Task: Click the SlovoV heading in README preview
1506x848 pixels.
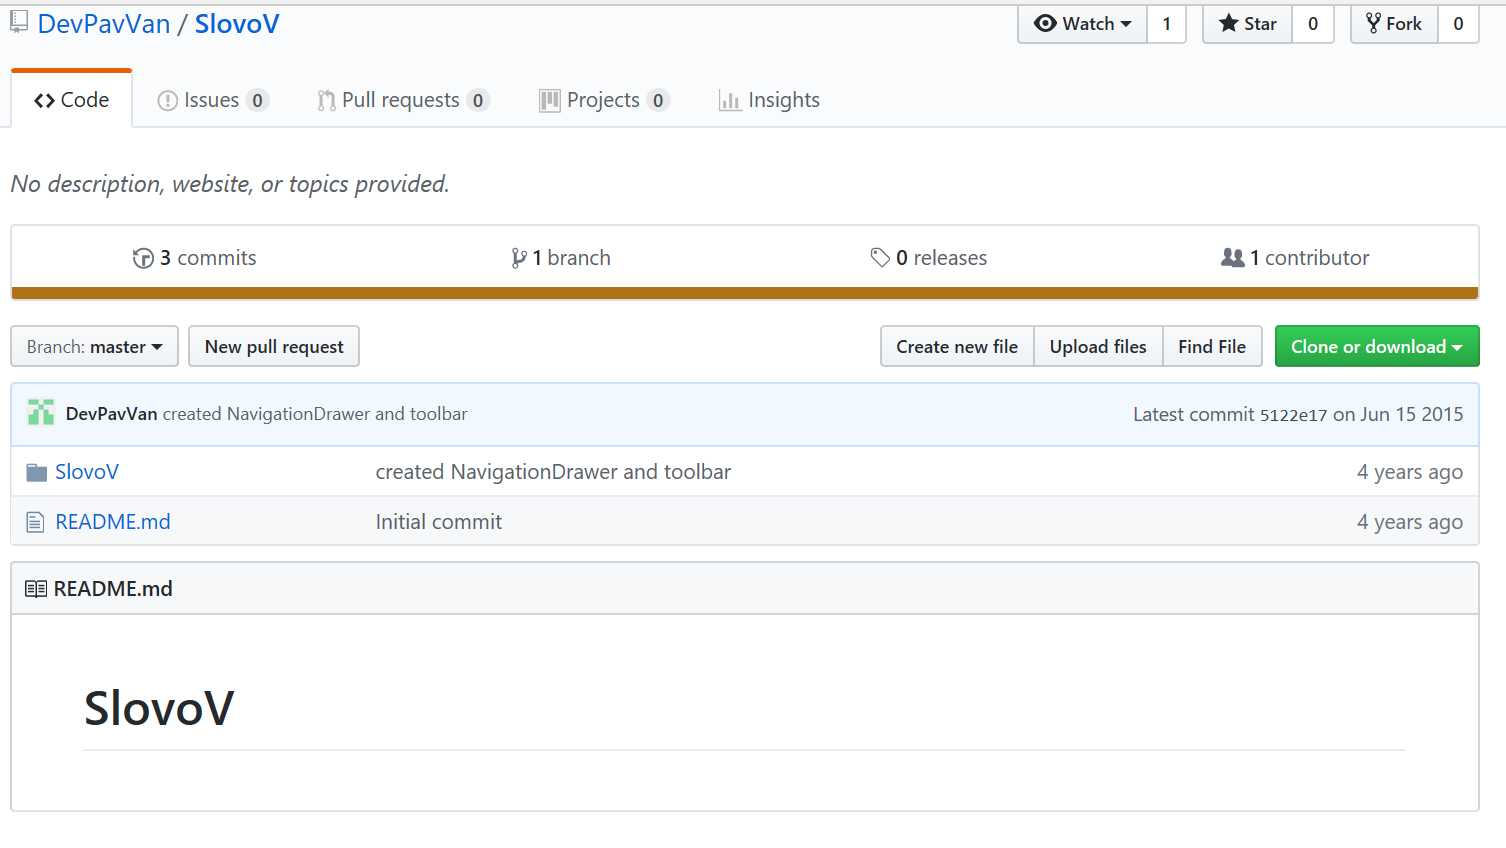Action: click(159, 709)
